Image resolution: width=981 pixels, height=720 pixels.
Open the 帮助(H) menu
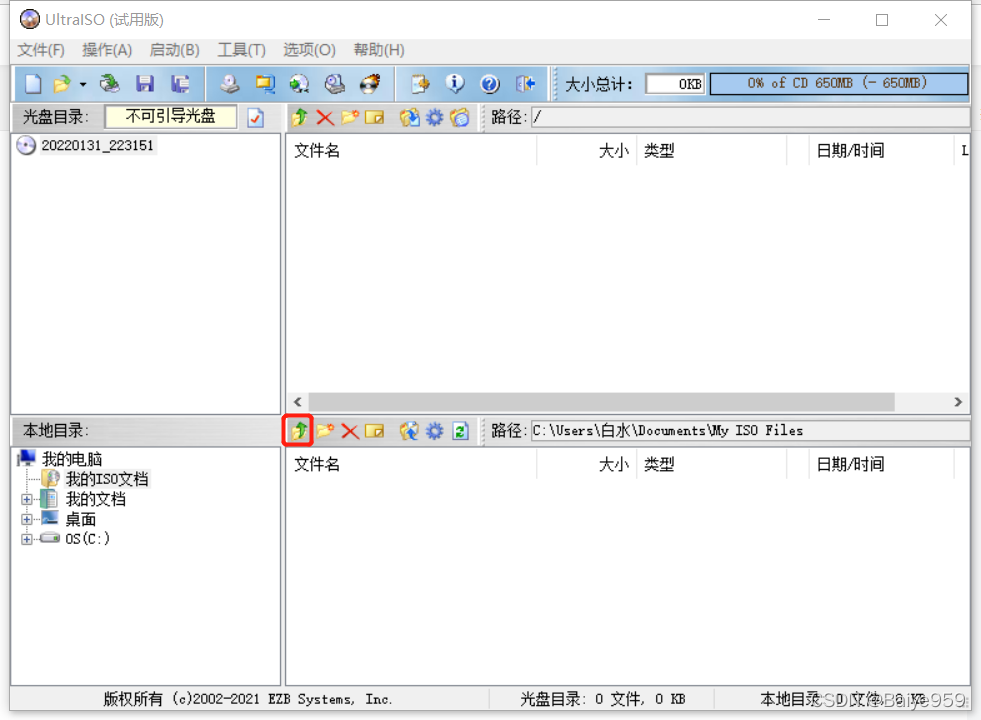[379, 50]
